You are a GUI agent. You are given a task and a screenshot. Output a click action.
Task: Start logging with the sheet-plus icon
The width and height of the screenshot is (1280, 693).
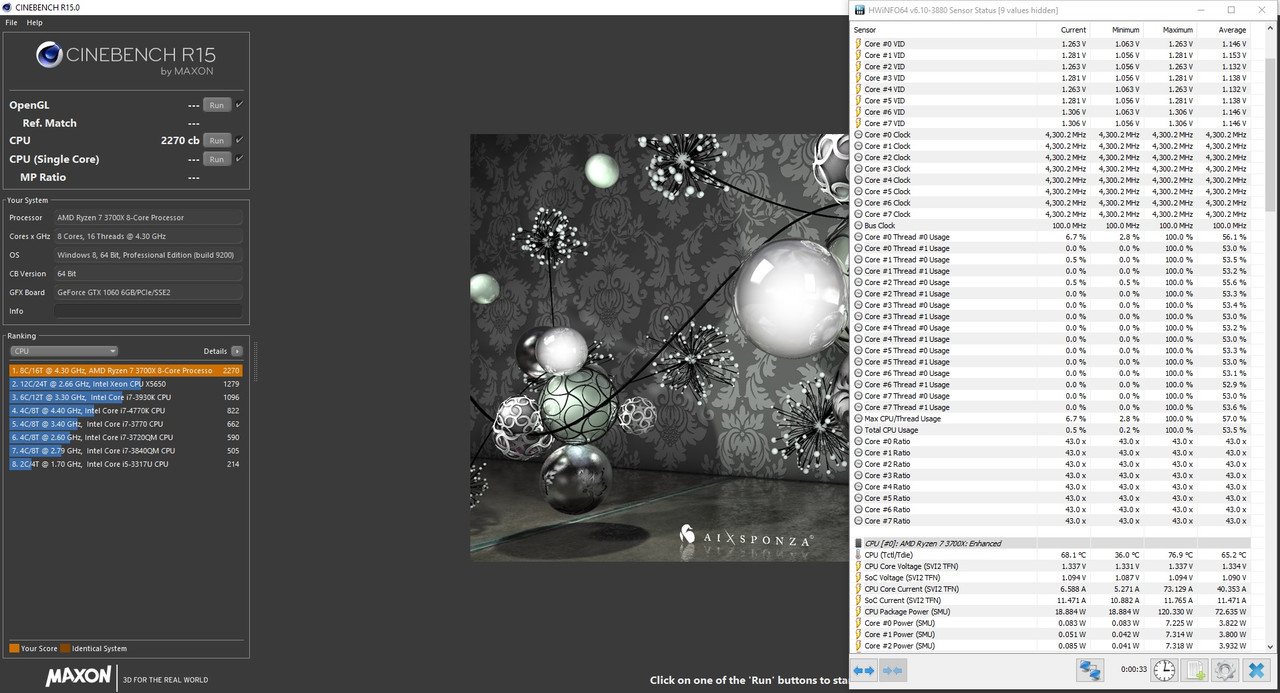(x=1195, y=670)
